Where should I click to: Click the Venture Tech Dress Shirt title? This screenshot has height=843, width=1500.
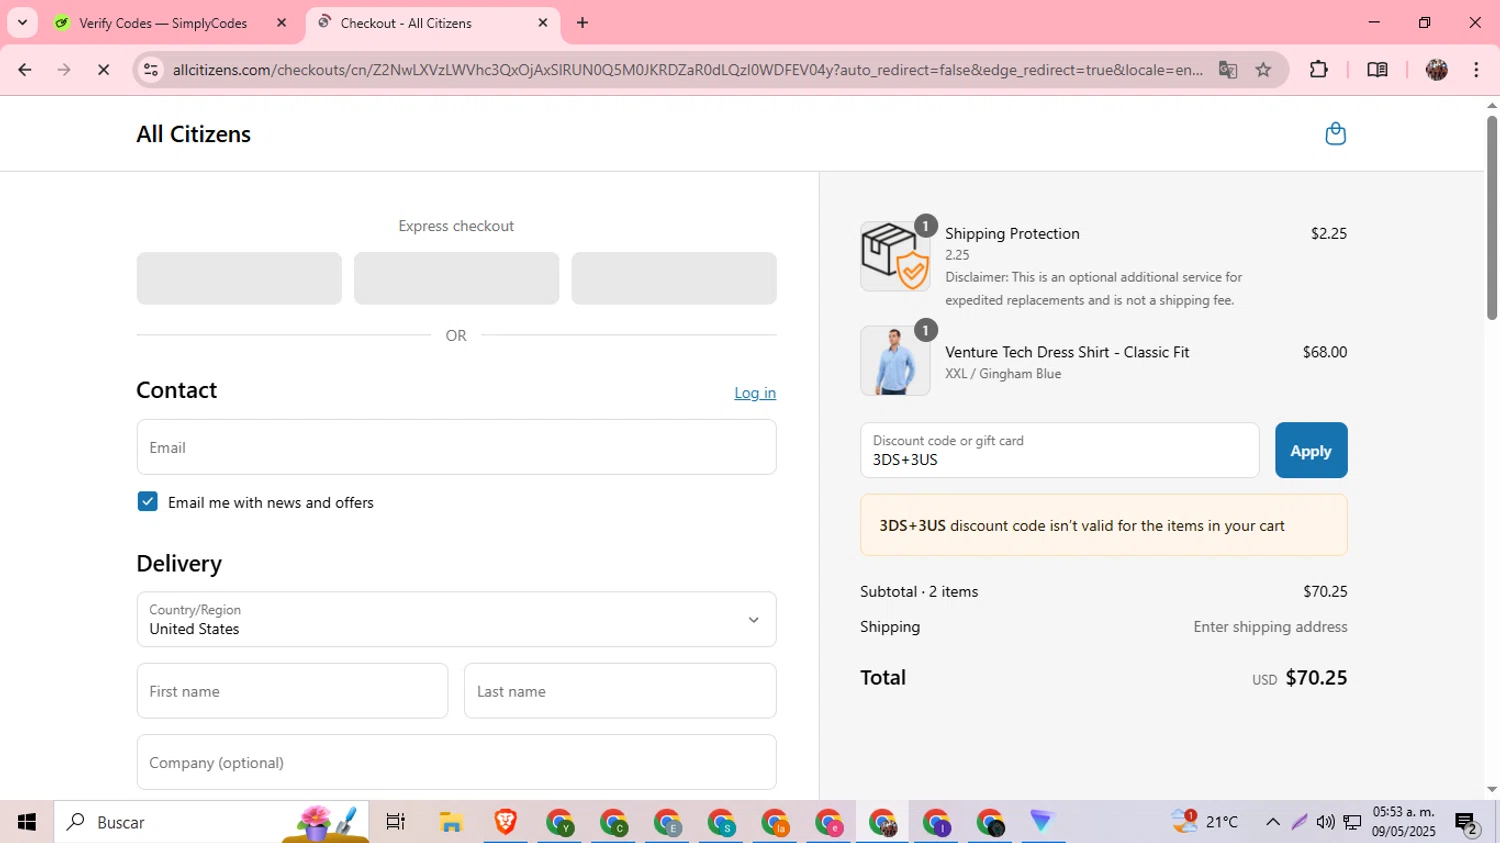point(1067,352)
